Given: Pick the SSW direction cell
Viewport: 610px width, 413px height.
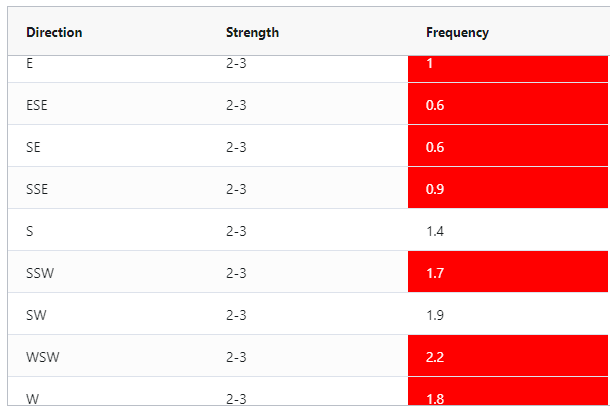Looking at the screenshot, I should click(39, 273).
